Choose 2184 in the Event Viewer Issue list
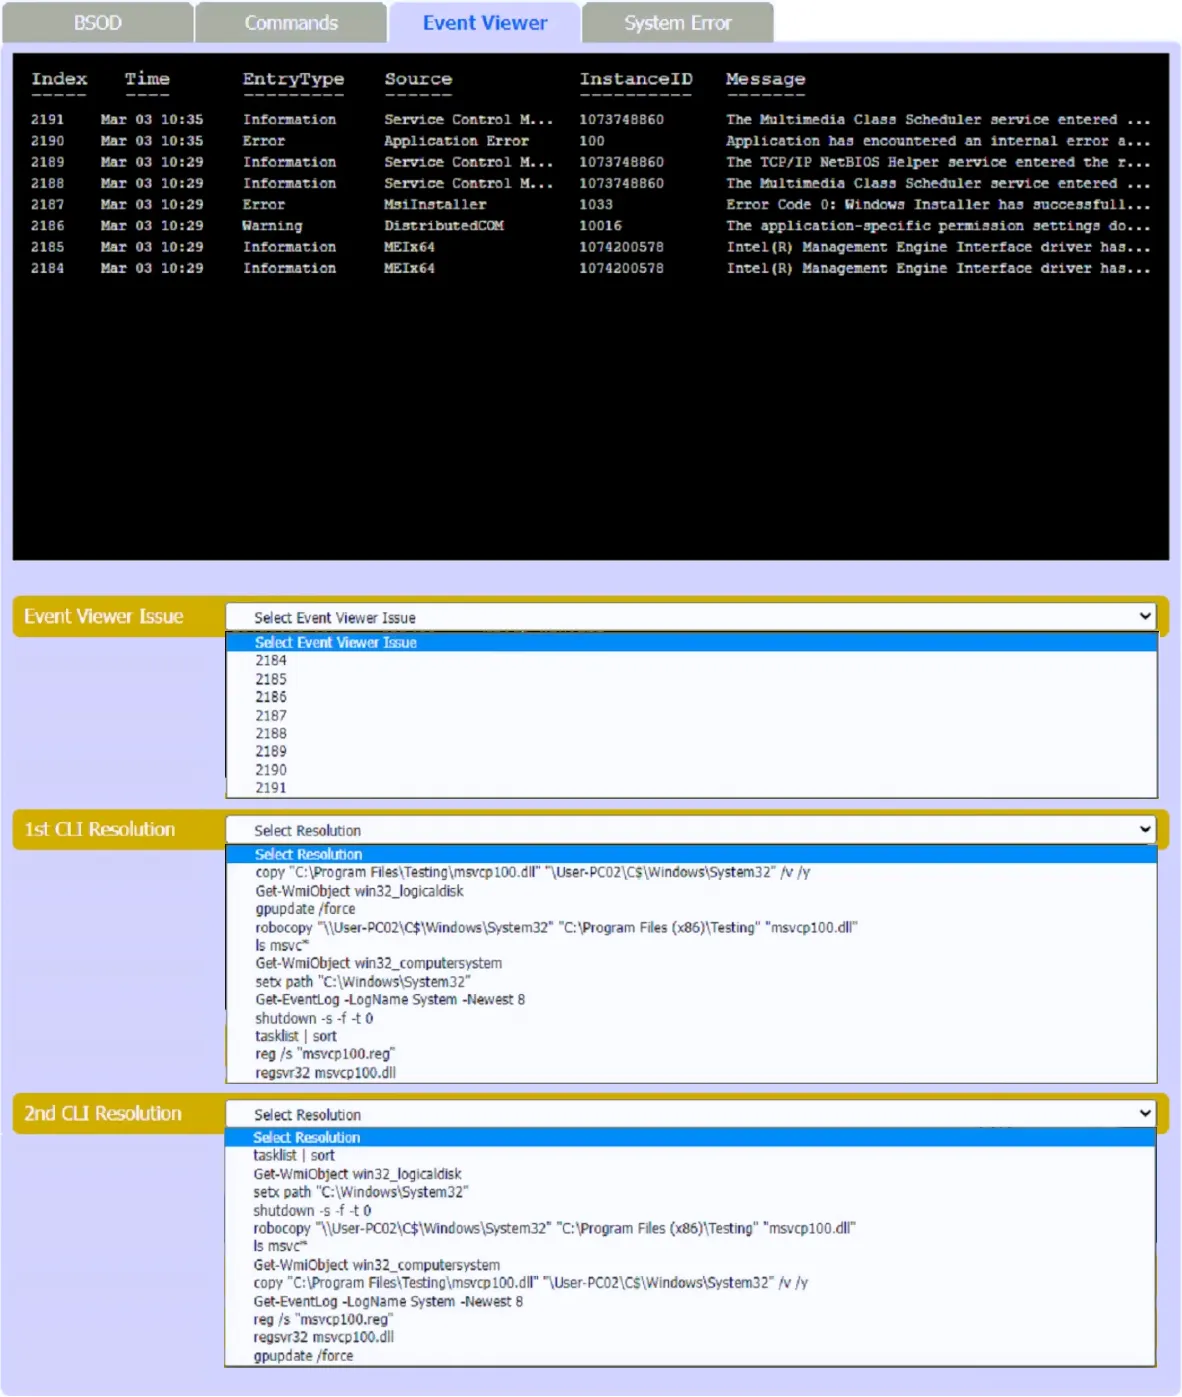This screenshot has height=1397, width=1182. coord(691,661)
